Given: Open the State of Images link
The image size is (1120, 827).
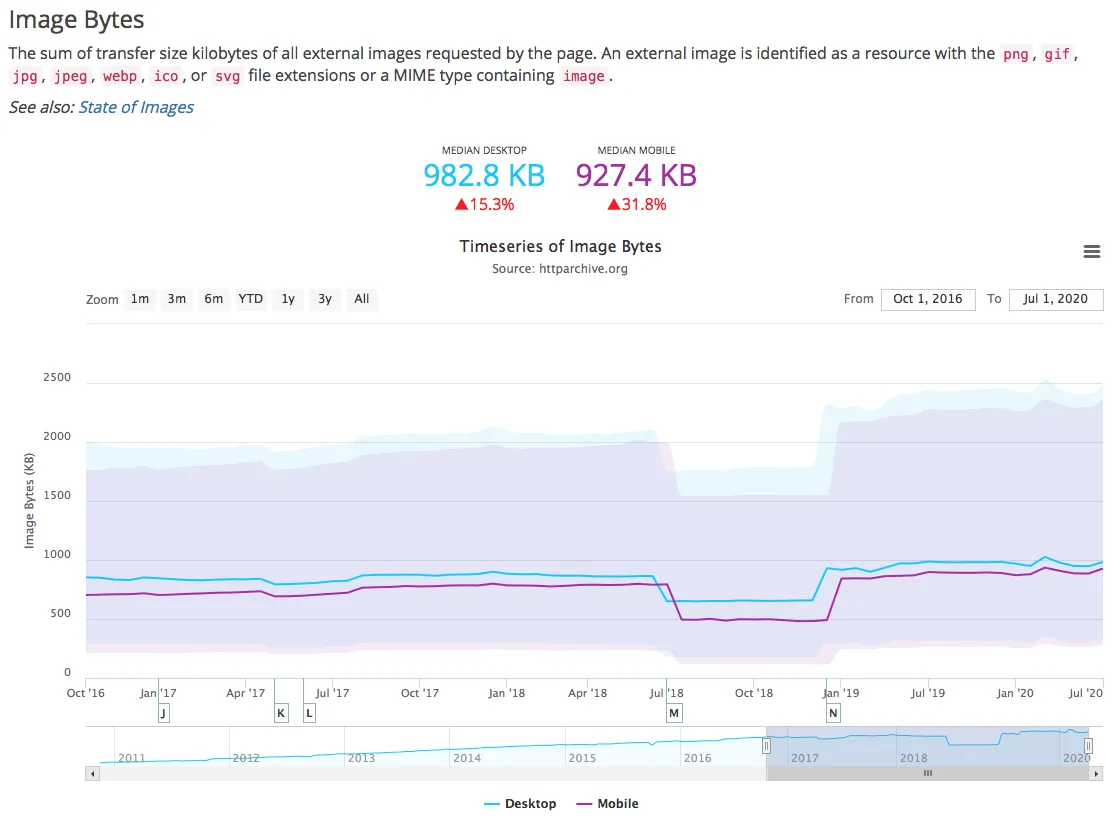Looking at the screenshot, I should click(136, 107).
